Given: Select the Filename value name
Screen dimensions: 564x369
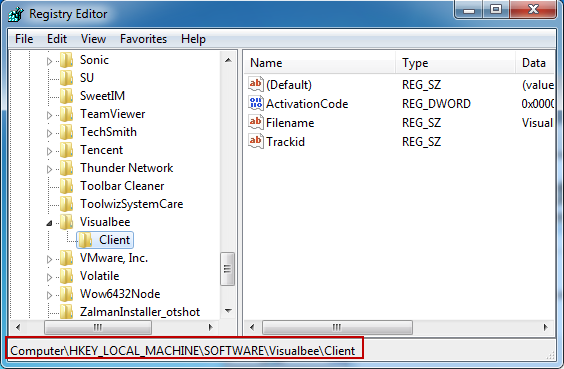Looking at the screenshot, I should click(x=290, y=123).
